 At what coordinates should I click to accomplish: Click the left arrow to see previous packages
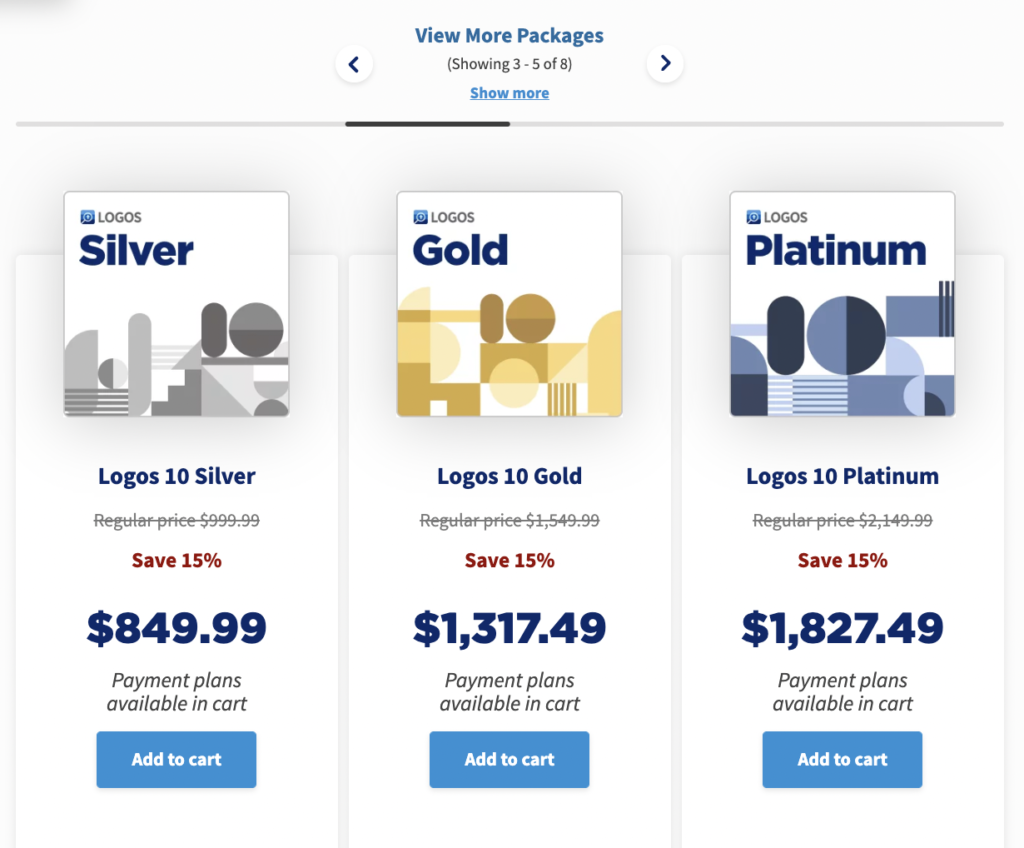click(x=354, y=63)
